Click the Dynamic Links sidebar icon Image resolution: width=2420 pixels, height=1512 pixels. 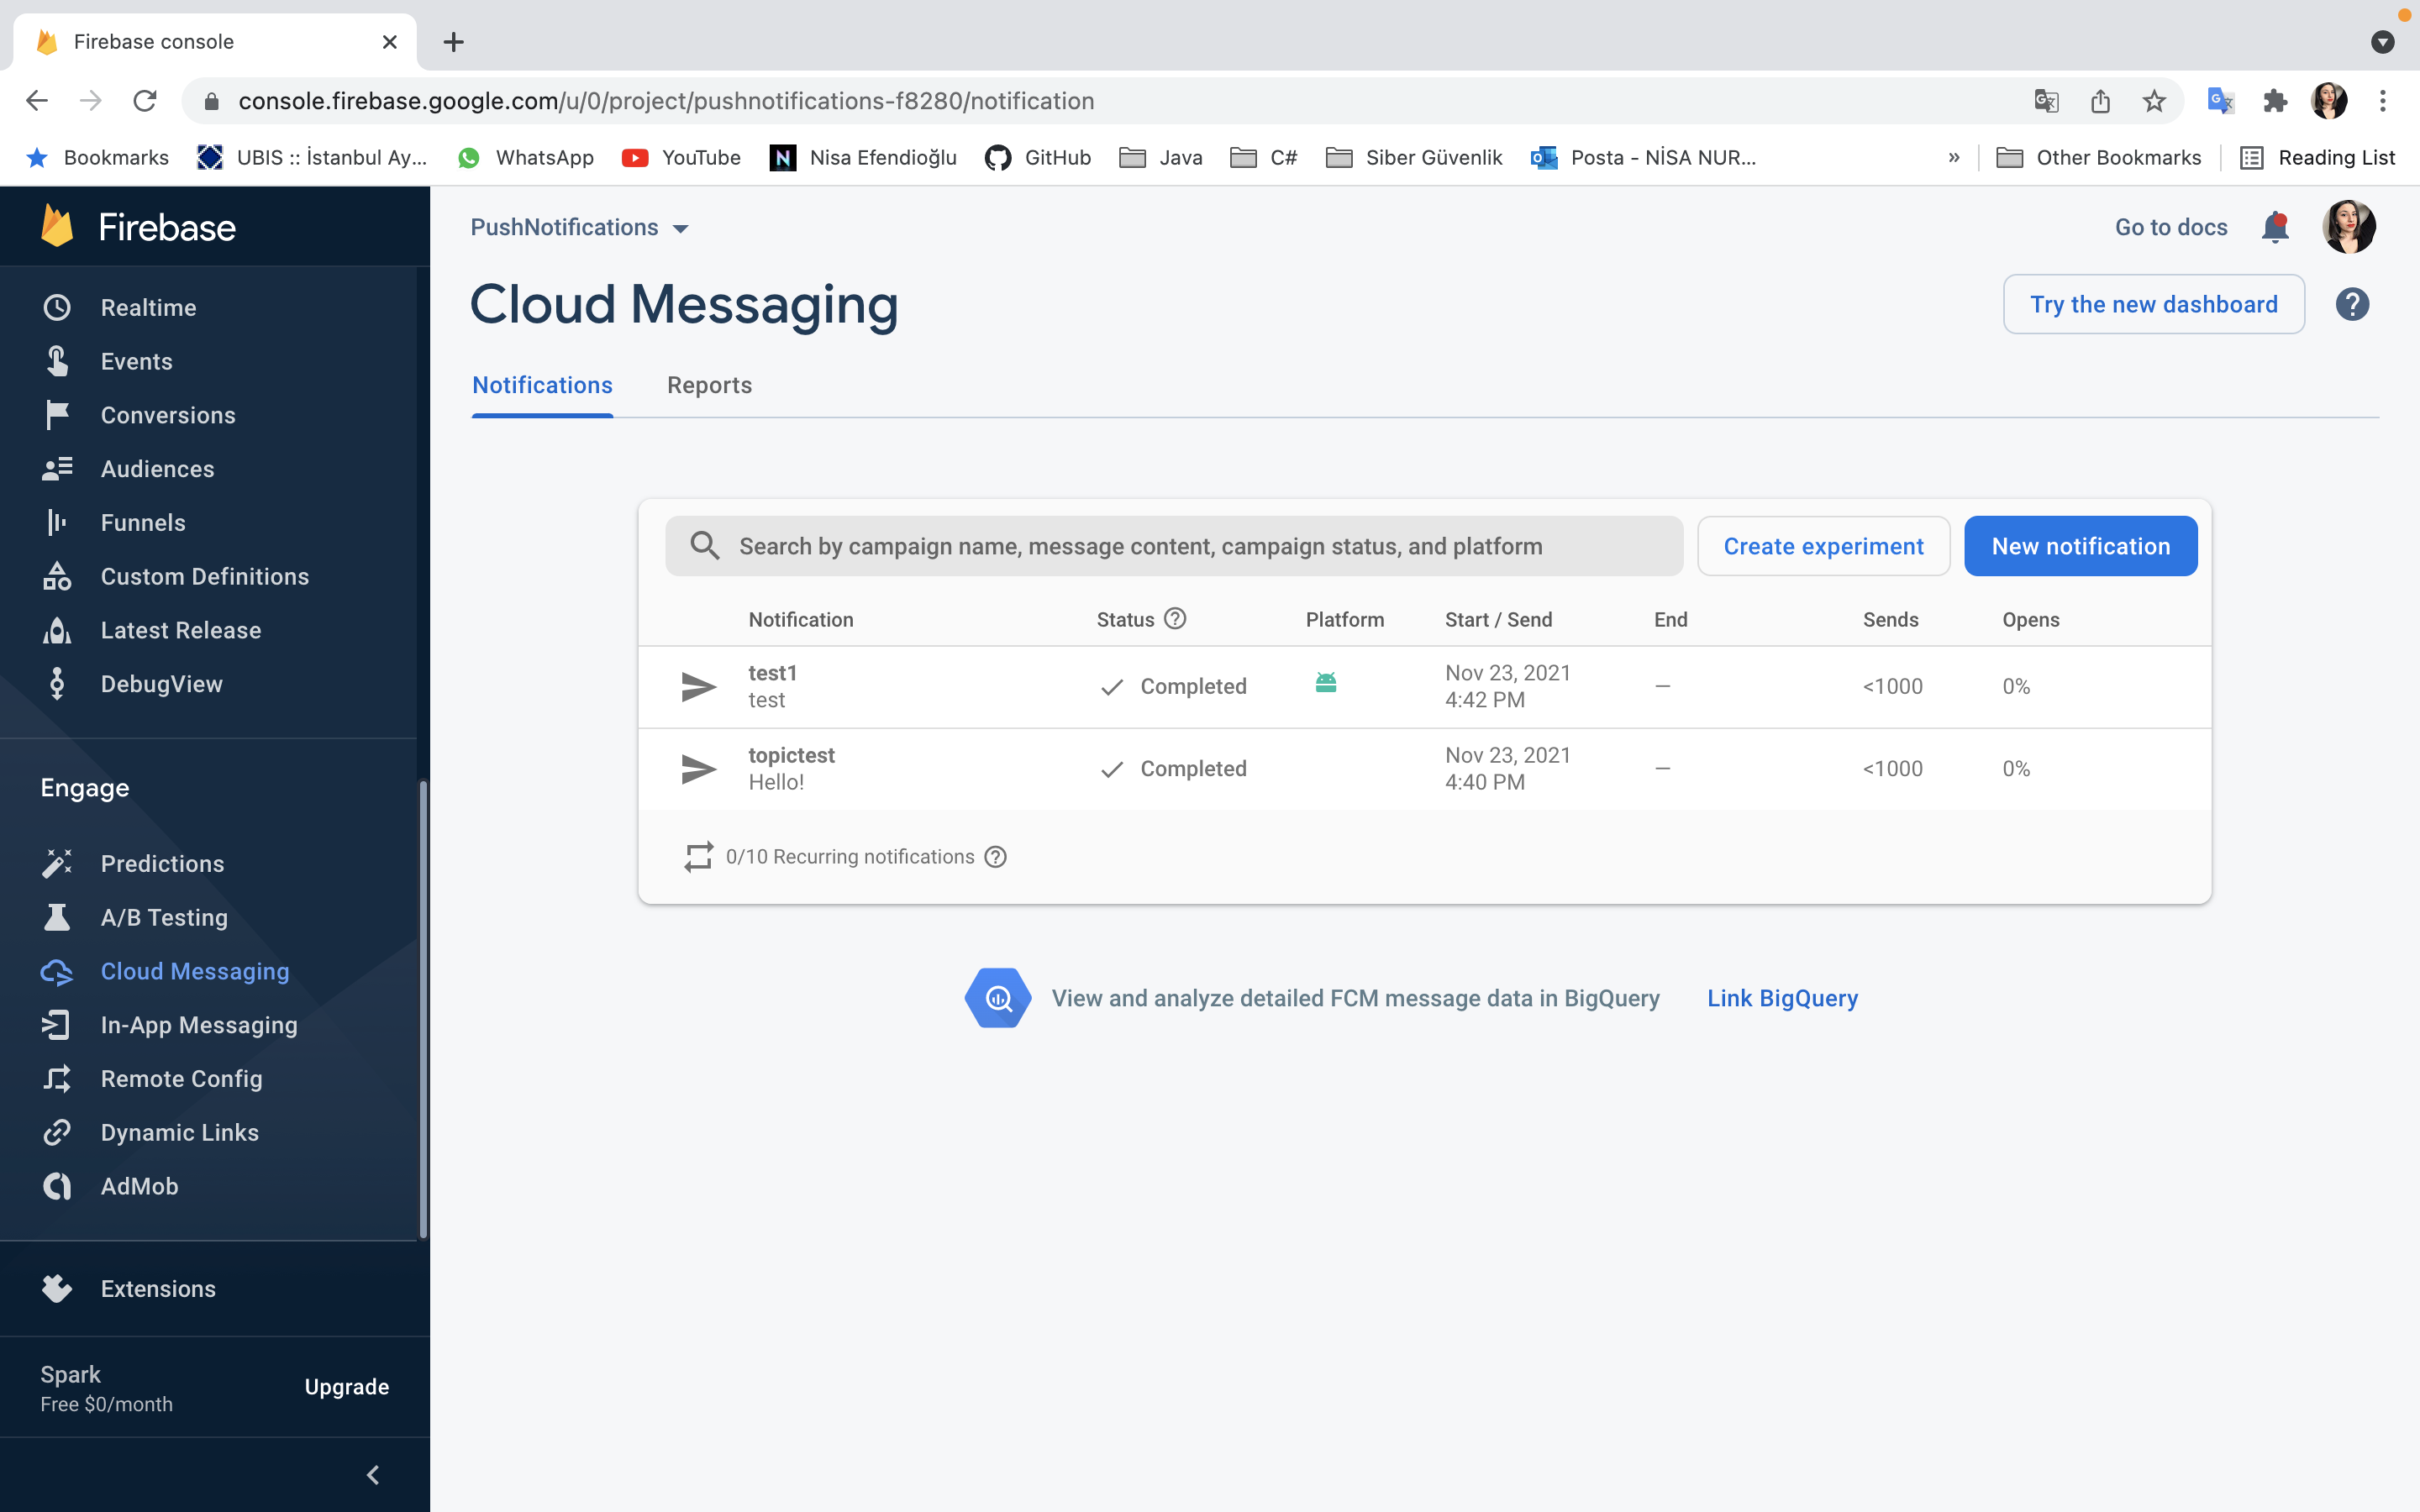[55, 1132]
